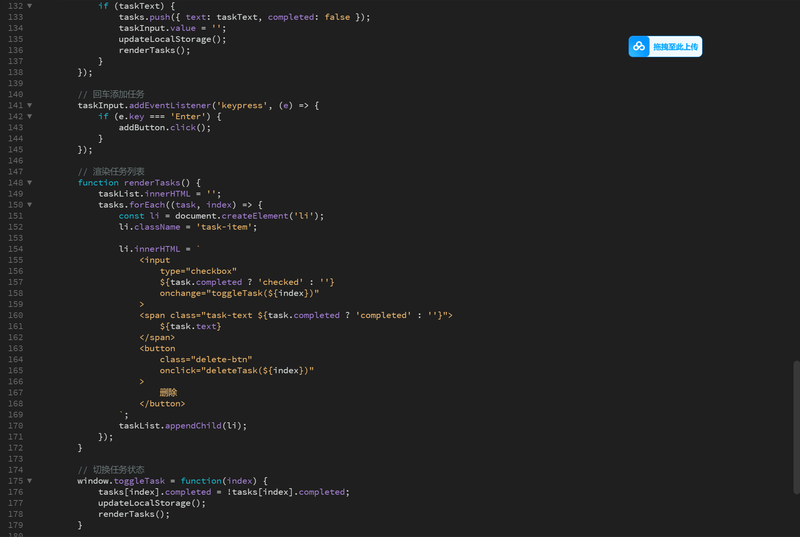Fold the tasks.forEach block at line 150
This screenshot has width=800, height=537.
[30, 205]
